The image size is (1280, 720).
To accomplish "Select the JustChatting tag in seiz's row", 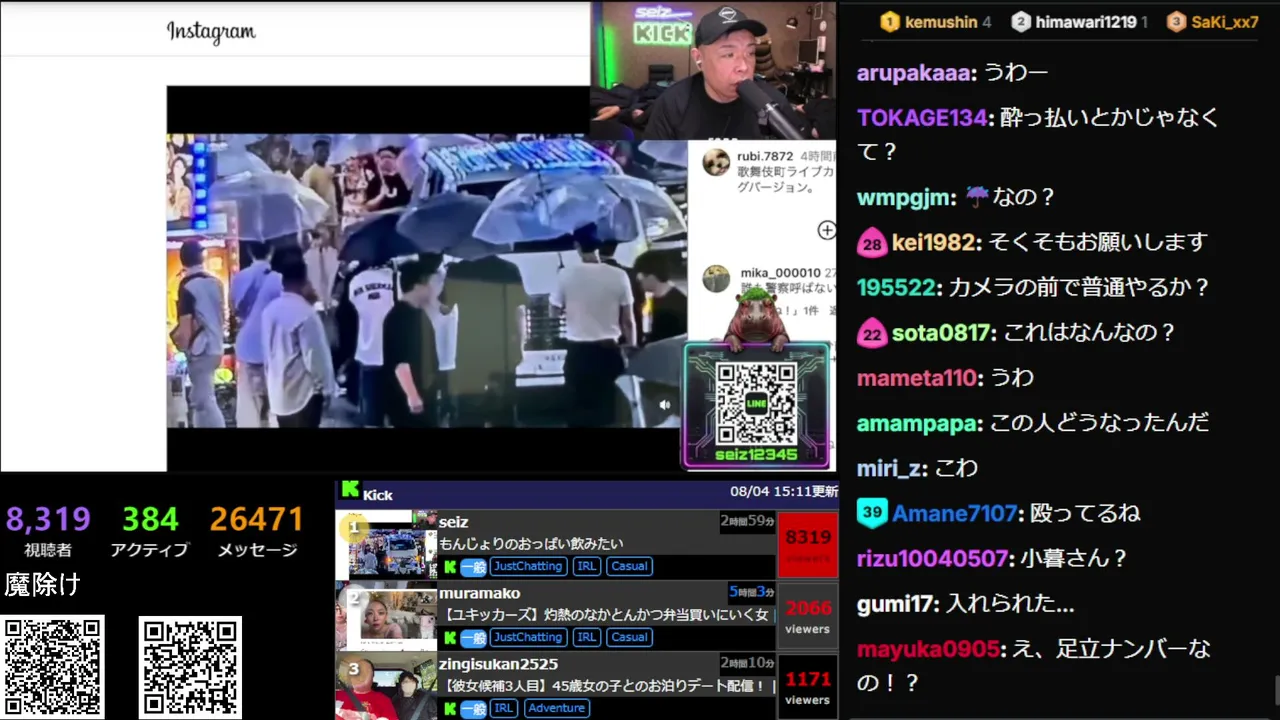I will 528,567.
